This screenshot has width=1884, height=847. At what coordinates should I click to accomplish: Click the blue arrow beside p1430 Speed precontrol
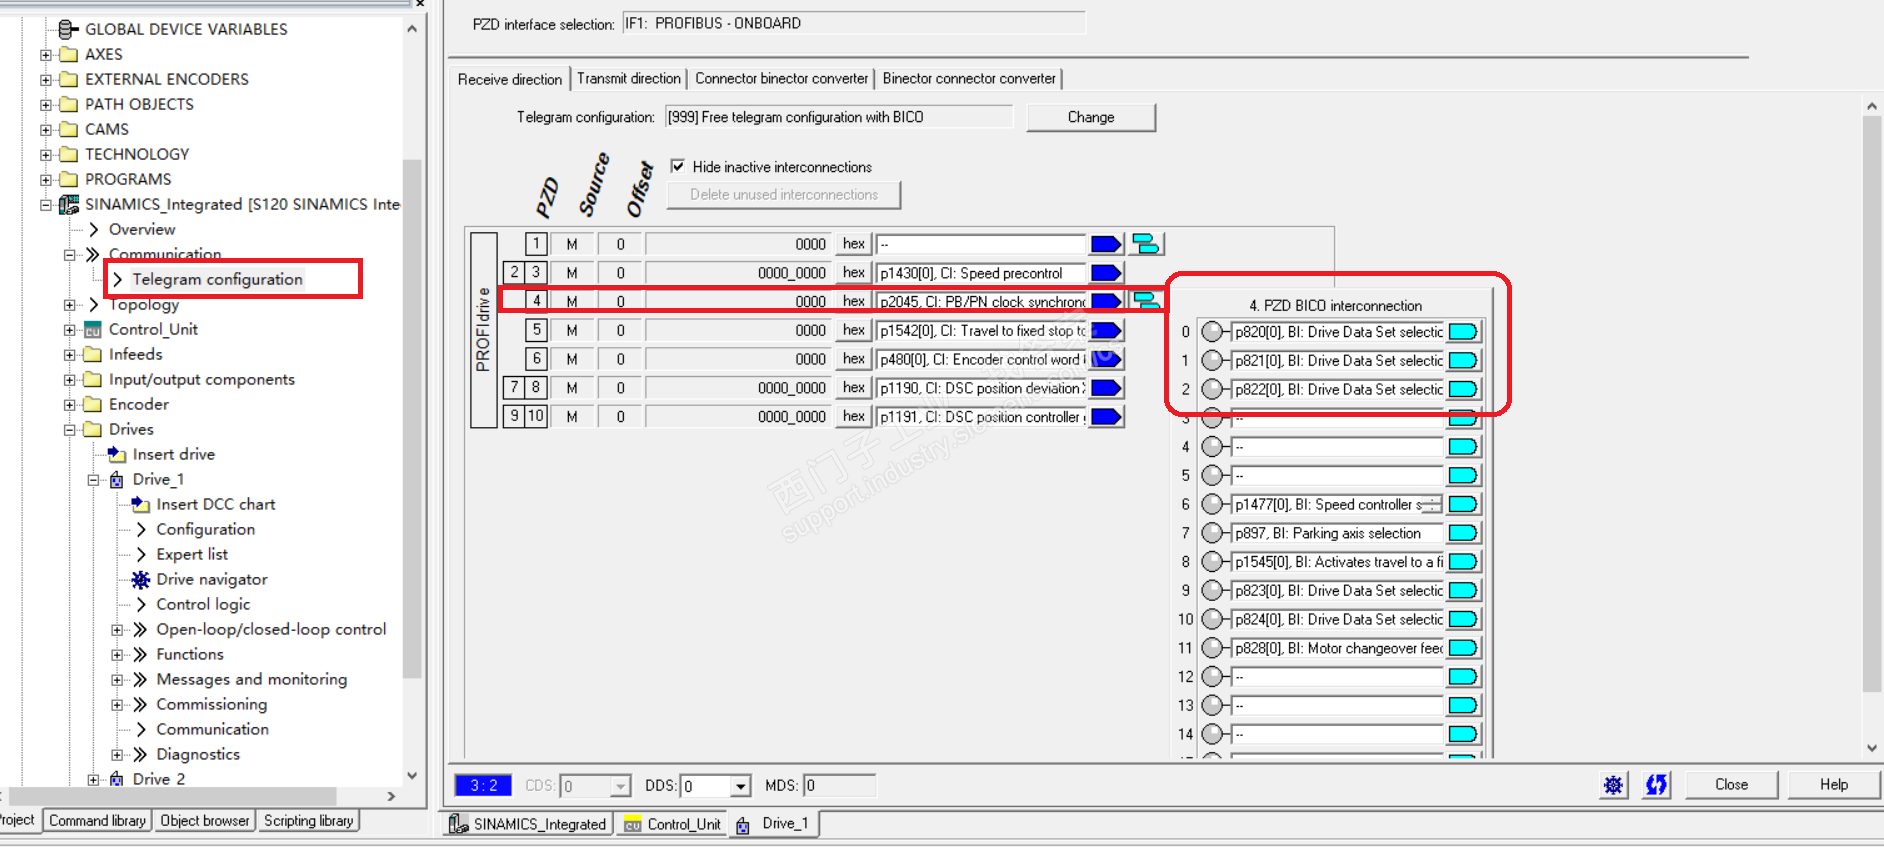point(1106,273)
